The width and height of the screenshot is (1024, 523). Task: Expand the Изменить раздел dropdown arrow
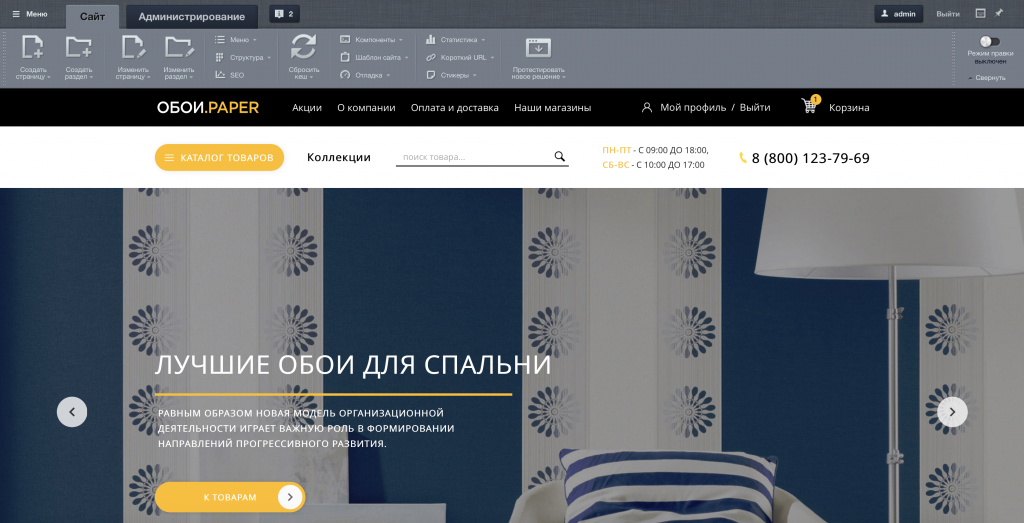[x=193, y=77]
